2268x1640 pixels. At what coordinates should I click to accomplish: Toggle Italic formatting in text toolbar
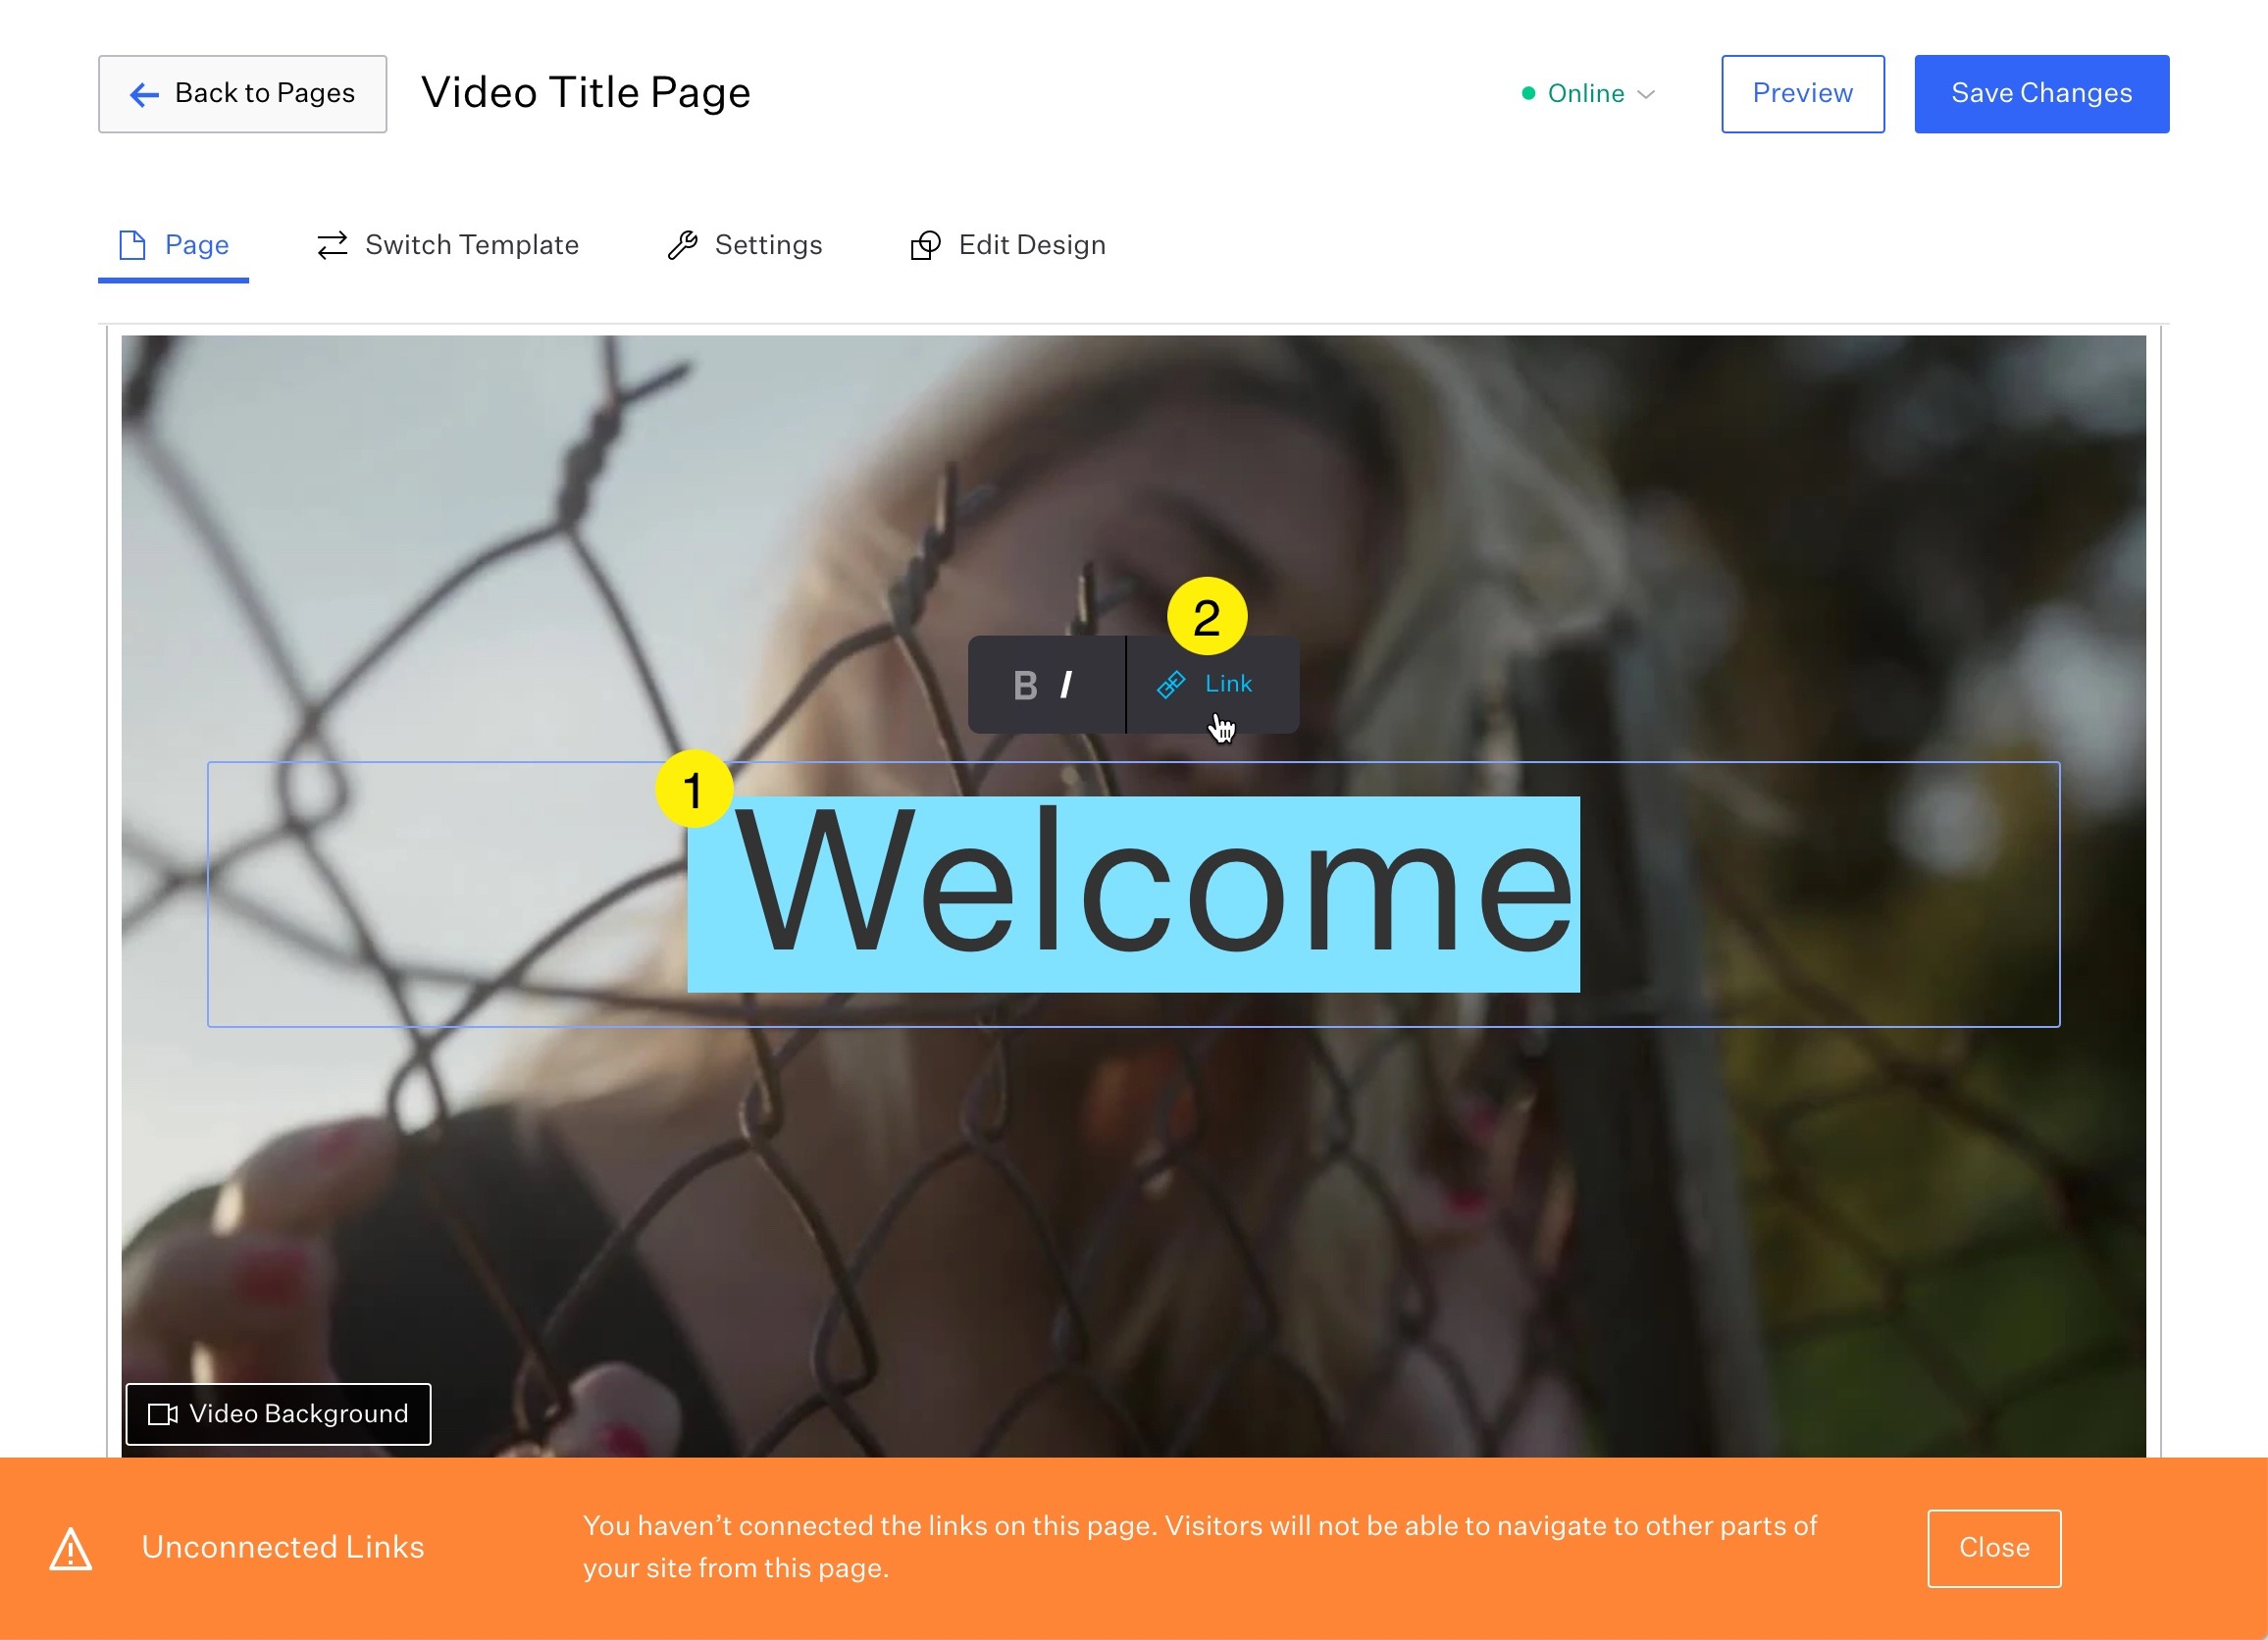(1066, 686)
